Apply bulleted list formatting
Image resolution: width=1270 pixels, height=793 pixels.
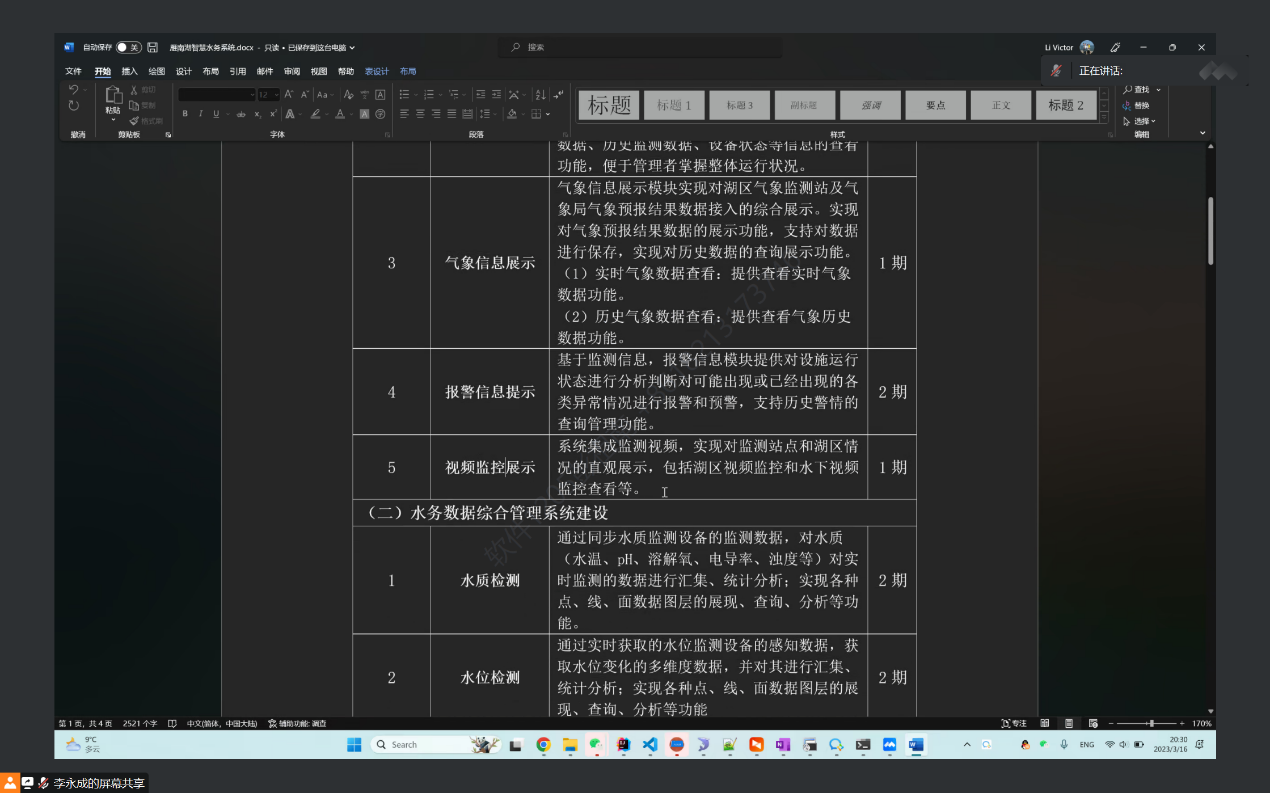coord(404,94)
